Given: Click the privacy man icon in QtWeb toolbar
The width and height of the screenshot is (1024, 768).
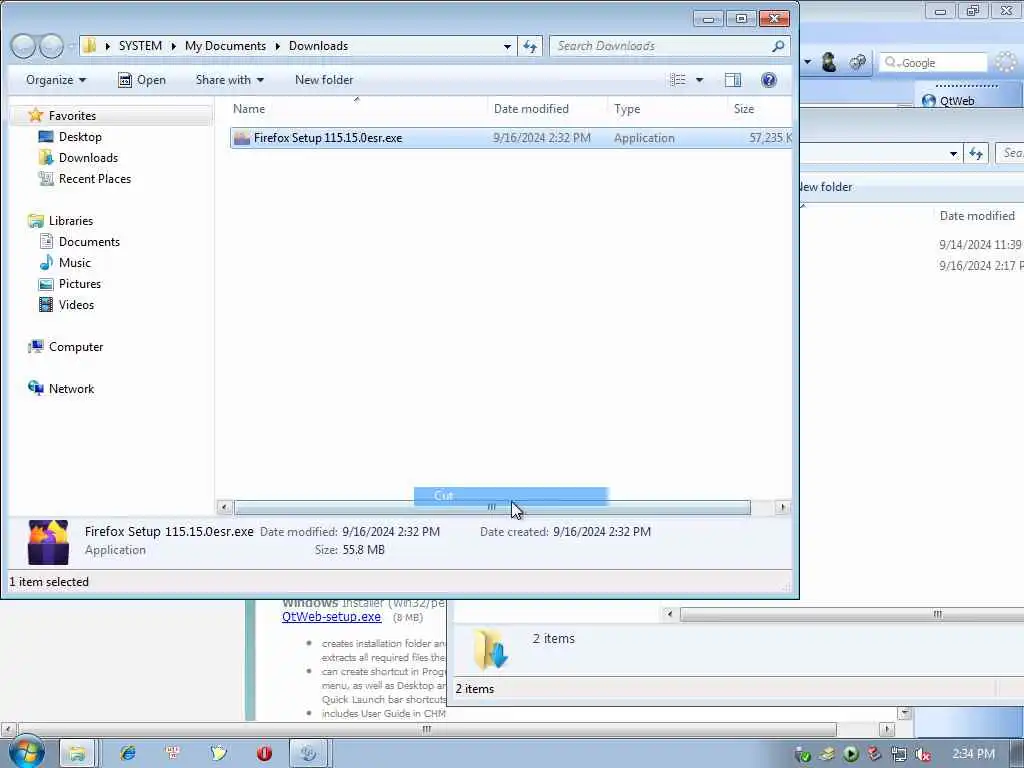Looking at the screenshot, I should [x=829, y=62].
